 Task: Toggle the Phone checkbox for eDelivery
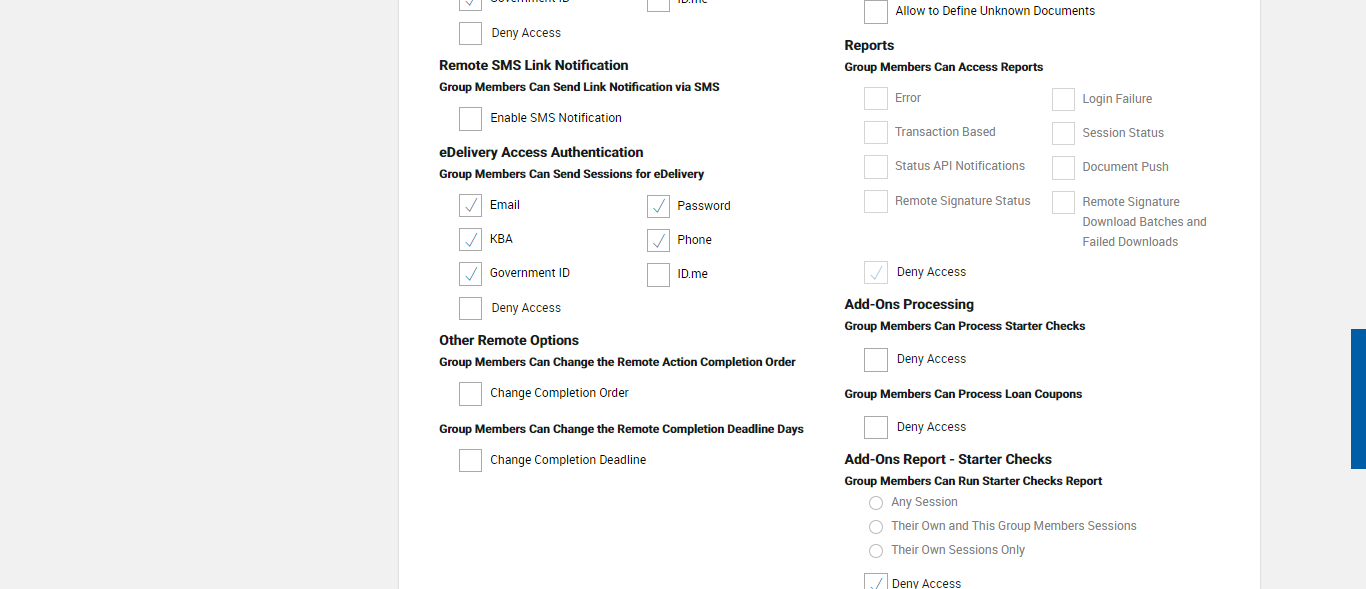tap(658, 241)
